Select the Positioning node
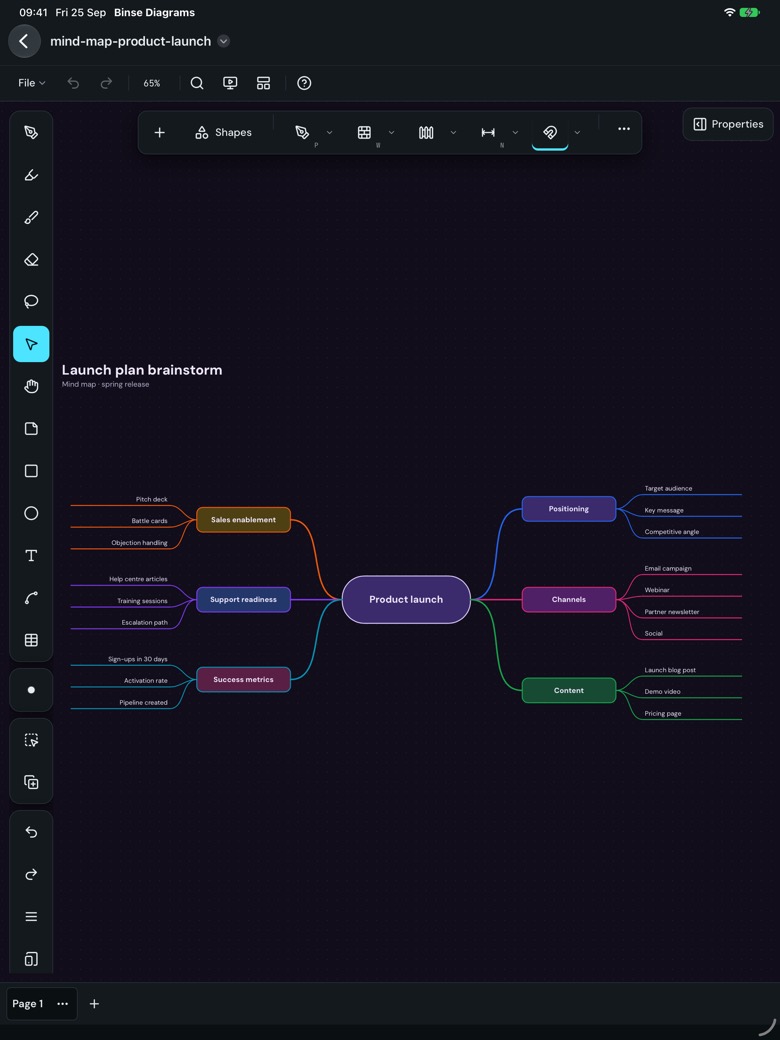The width and height of the screenshot is (780, 1040). click(569, 509)
